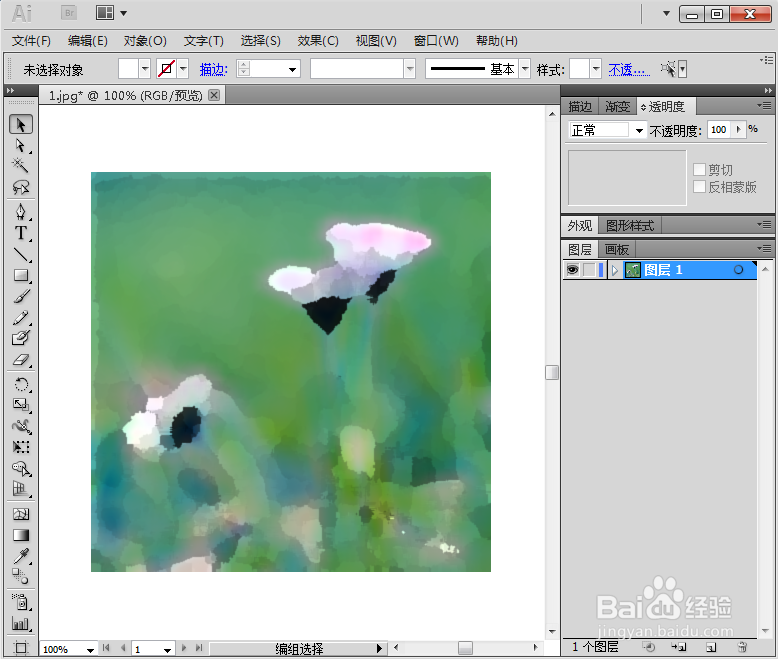Select the Lasso tool
The height and width of the screenshot is (659, 778).
pyautogui.click(x=21, y=187)
